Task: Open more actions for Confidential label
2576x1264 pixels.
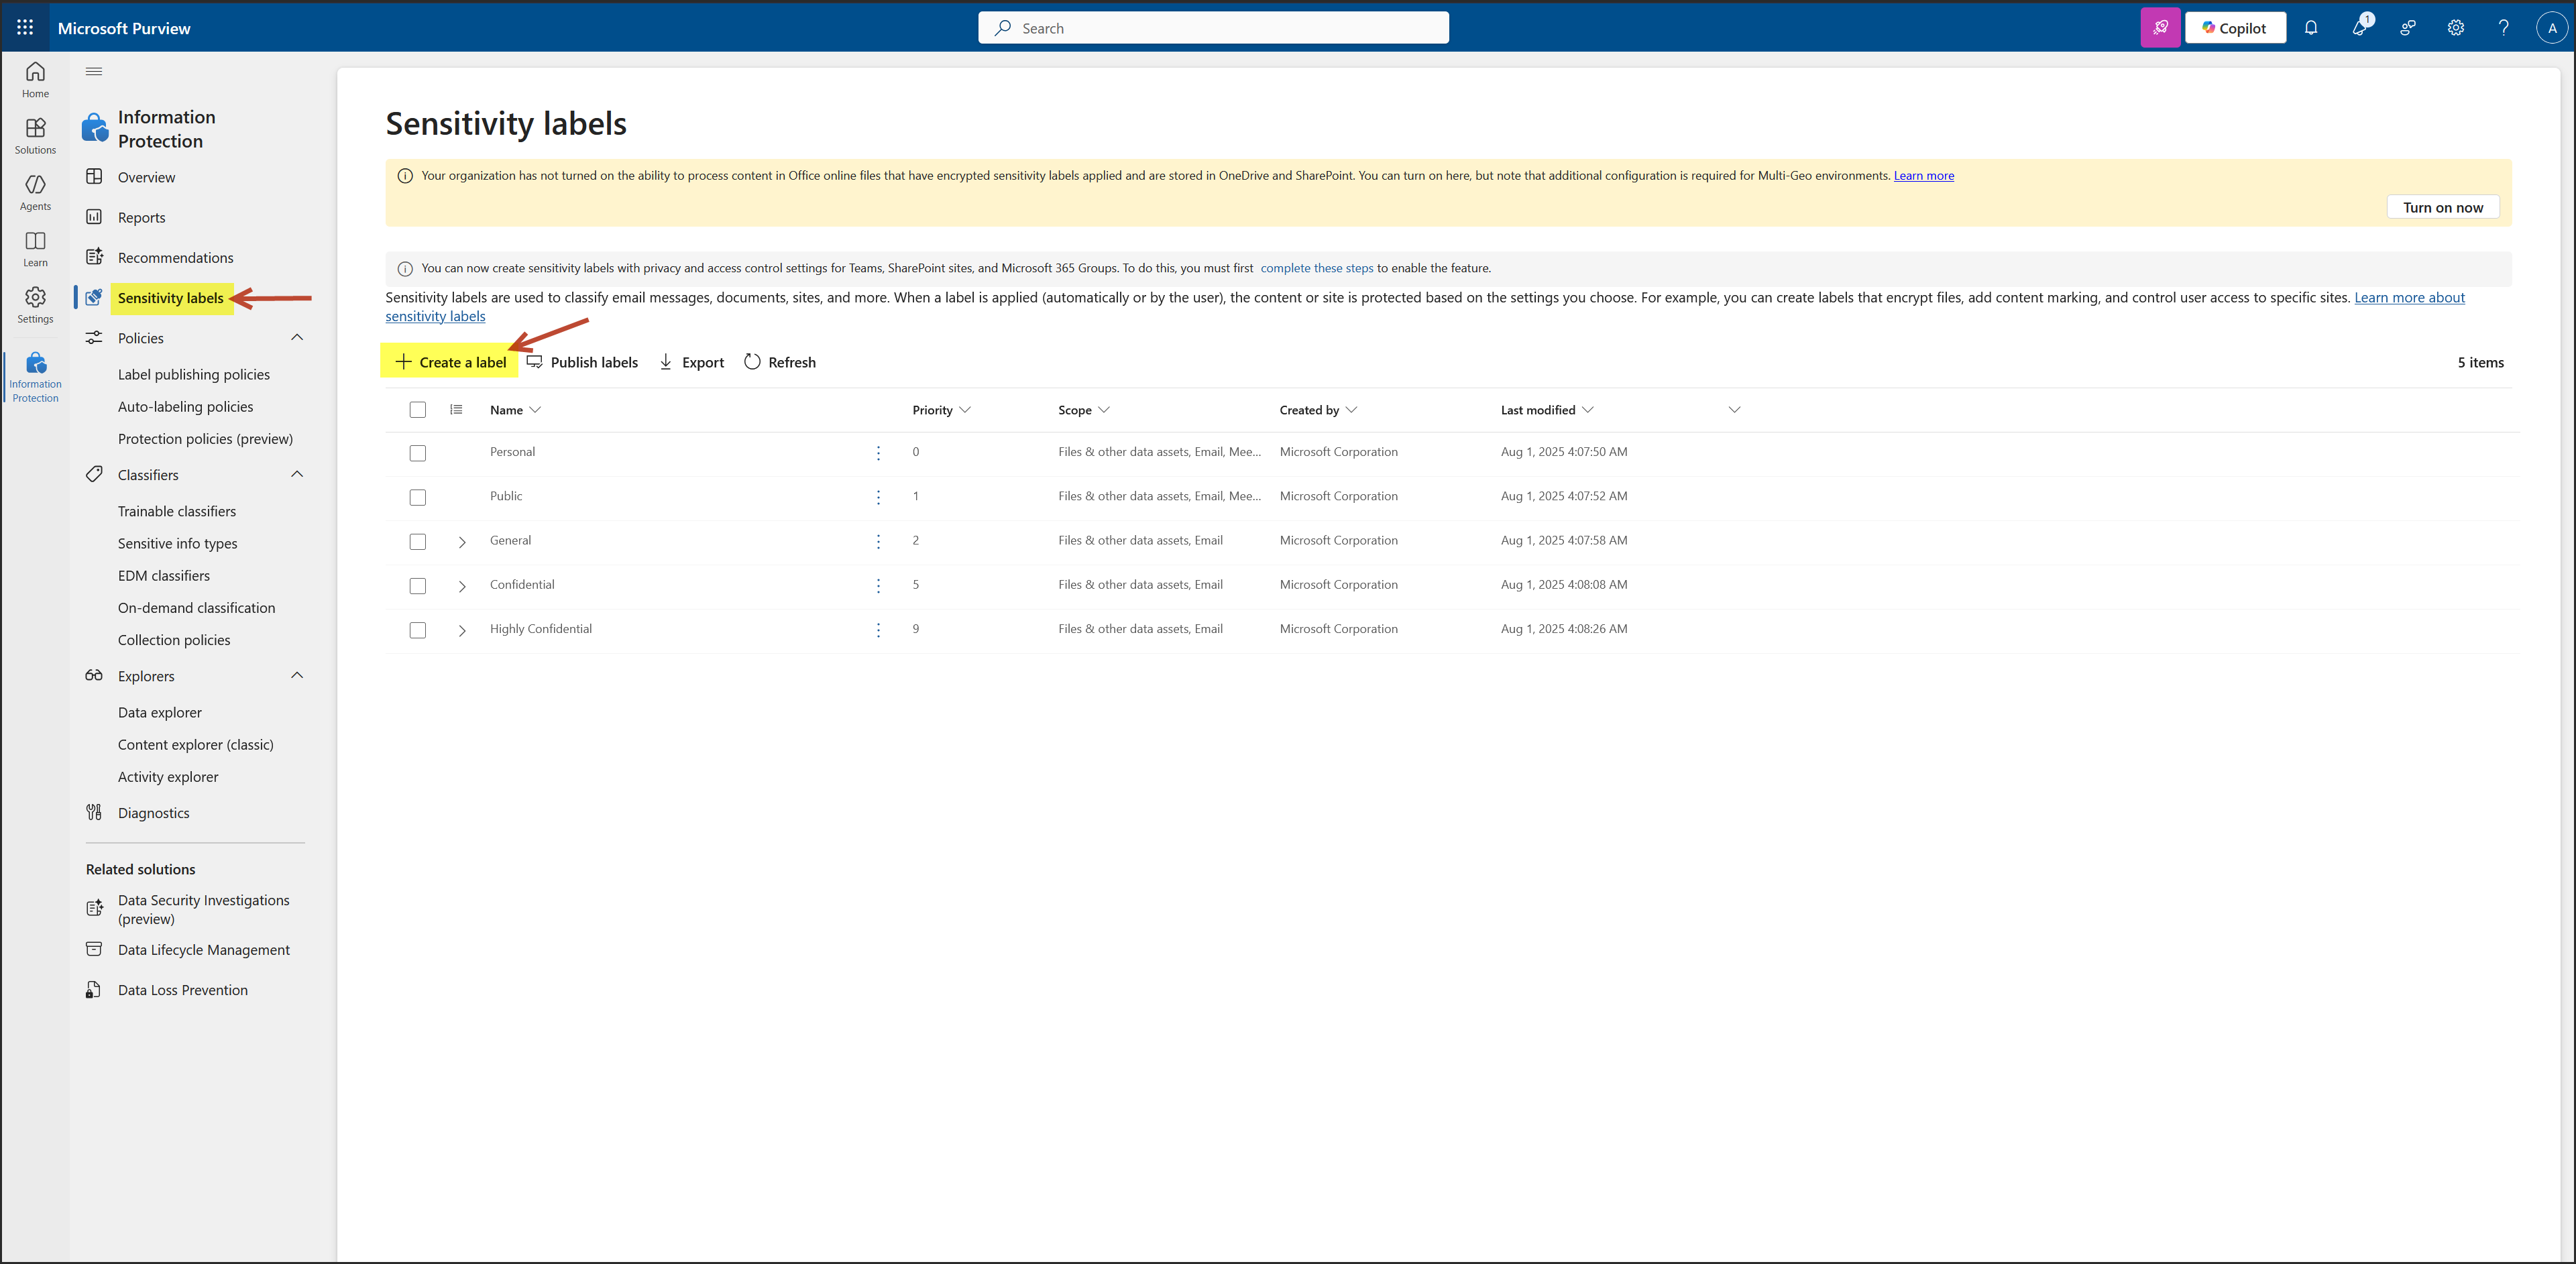Action: click(878, 586)
